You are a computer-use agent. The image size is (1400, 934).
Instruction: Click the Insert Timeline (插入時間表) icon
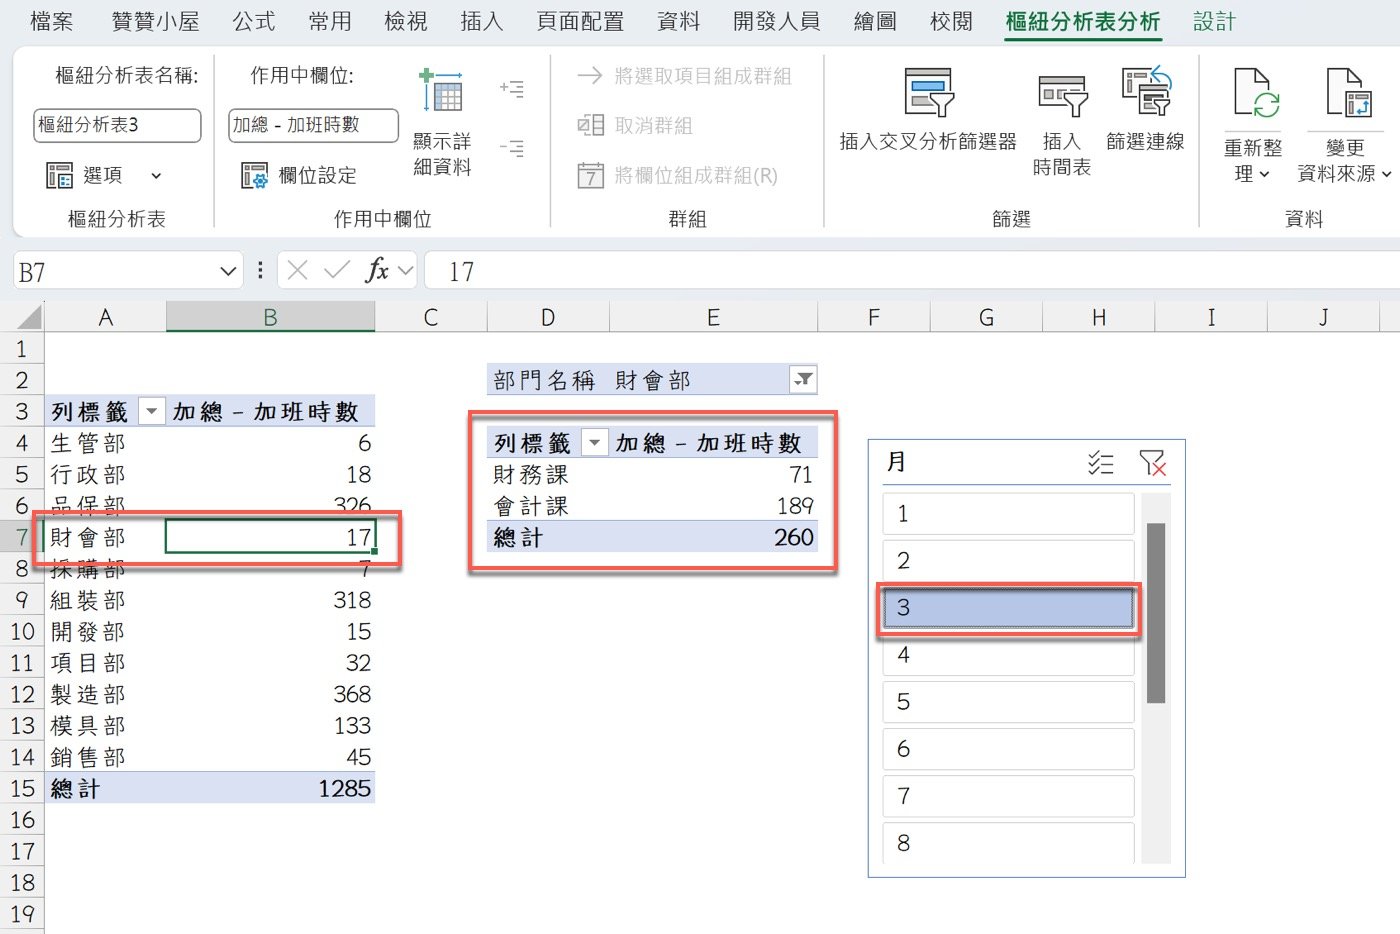(1061, 97)
